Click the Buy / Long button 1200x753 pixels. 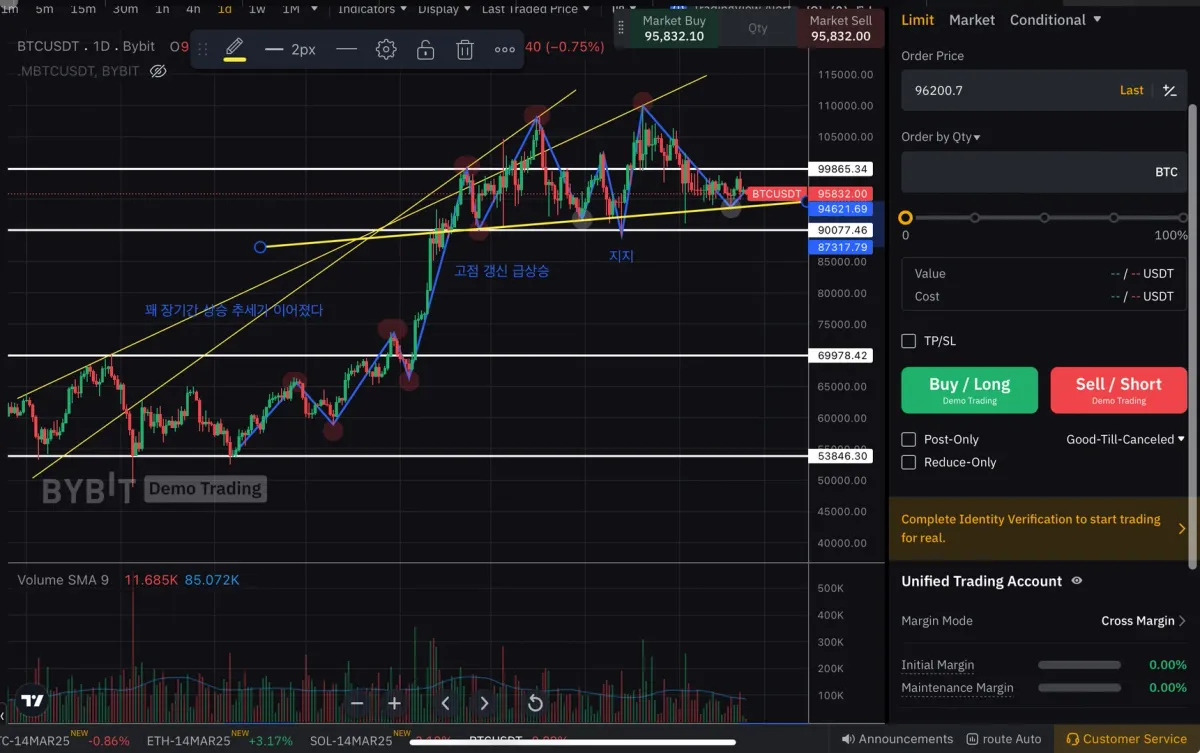(969, 390)
